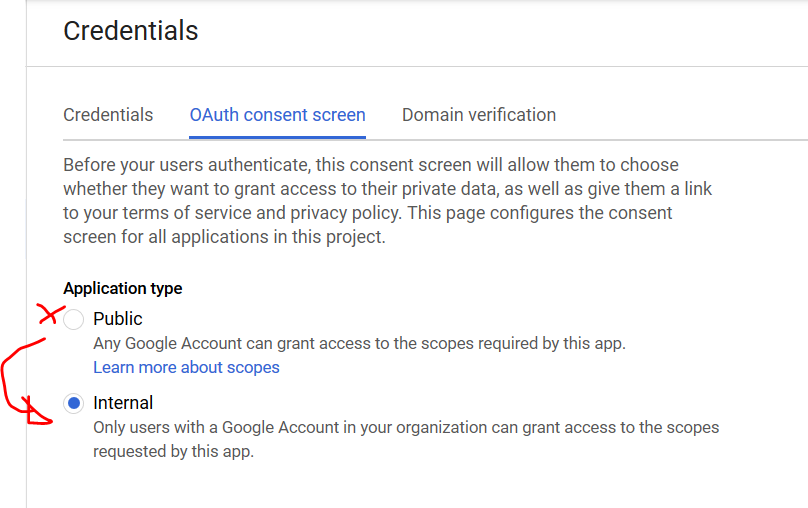808x508 pixels.
Task: Click the Credentials page heading
Action: pyautogui.click(x=131, y=31)
